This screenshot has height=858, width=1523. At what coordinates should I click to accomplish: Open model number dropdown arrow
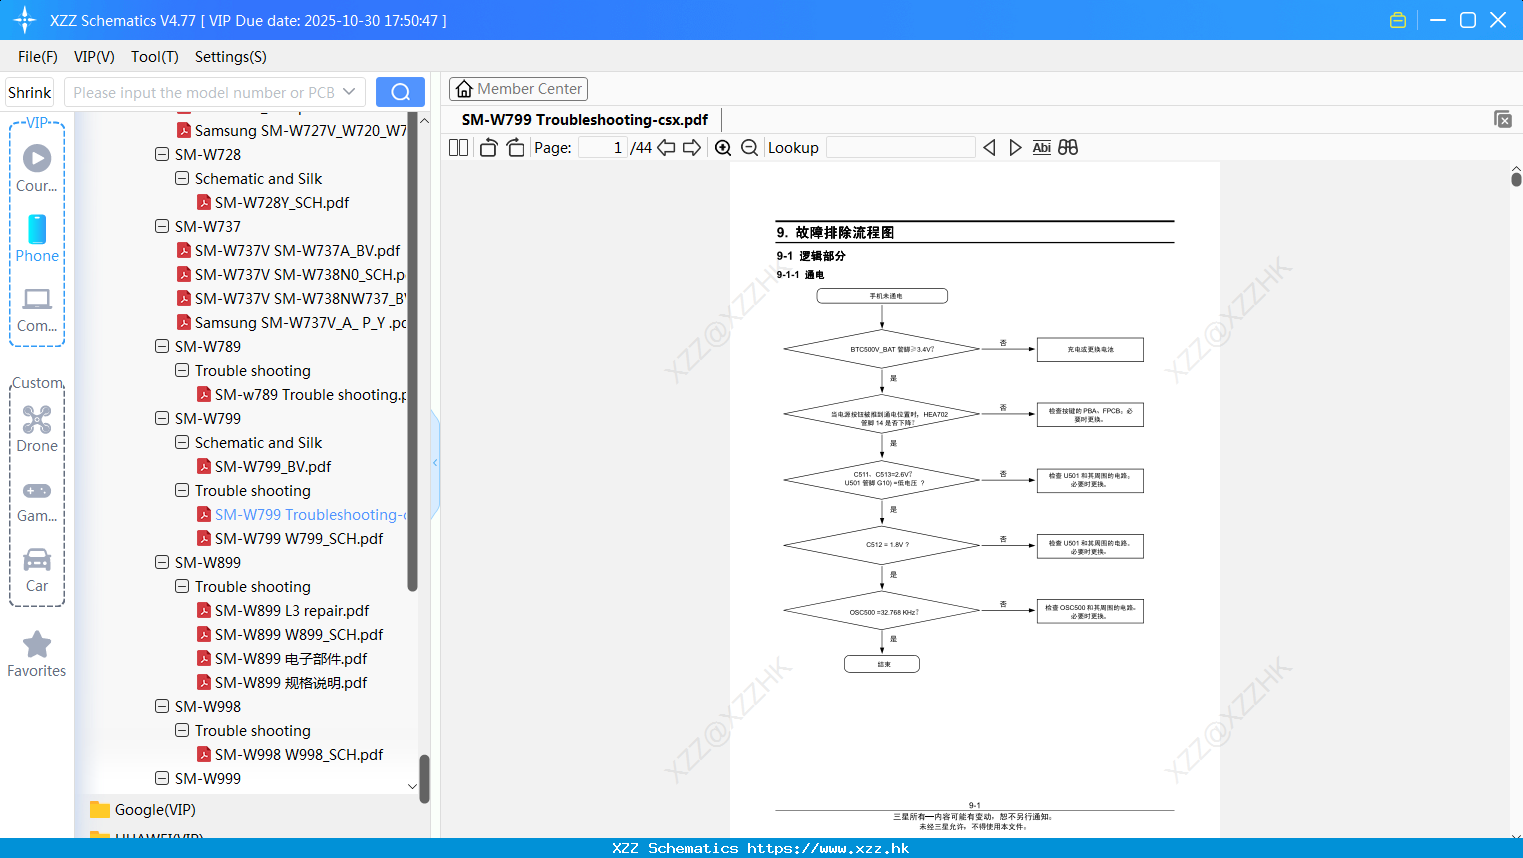coord(349,92)
